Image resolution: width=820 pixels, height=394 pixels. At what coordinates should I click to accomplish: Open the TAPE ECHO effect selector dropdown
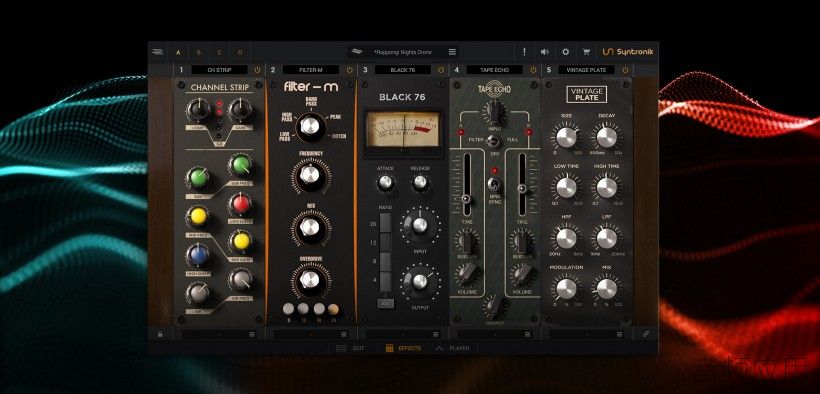point(494,70)
